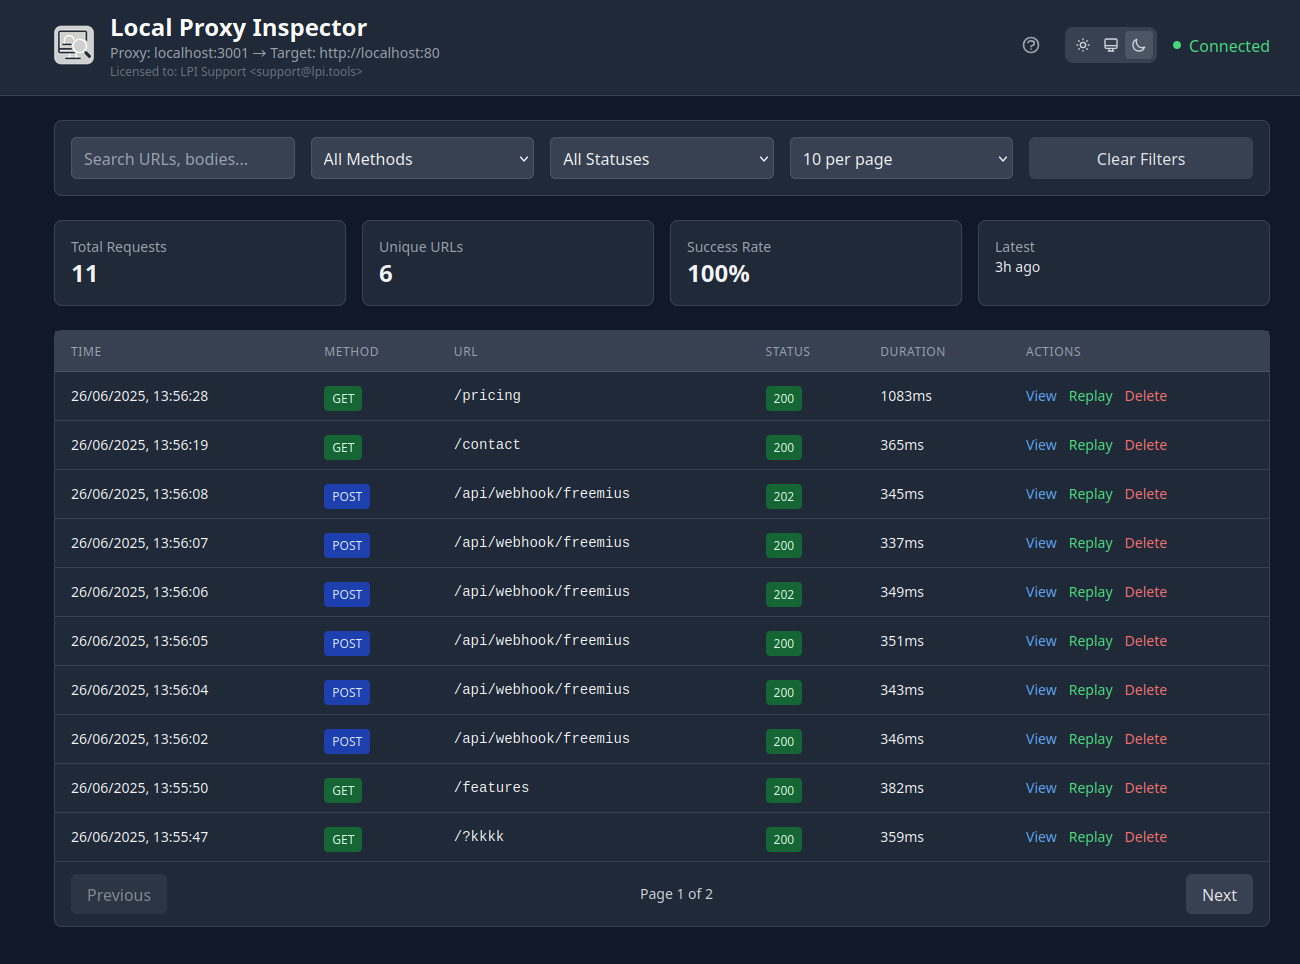The image size is (1300, 964).
Task: Click the green Connected status indicator
Action: point(1221,46)
